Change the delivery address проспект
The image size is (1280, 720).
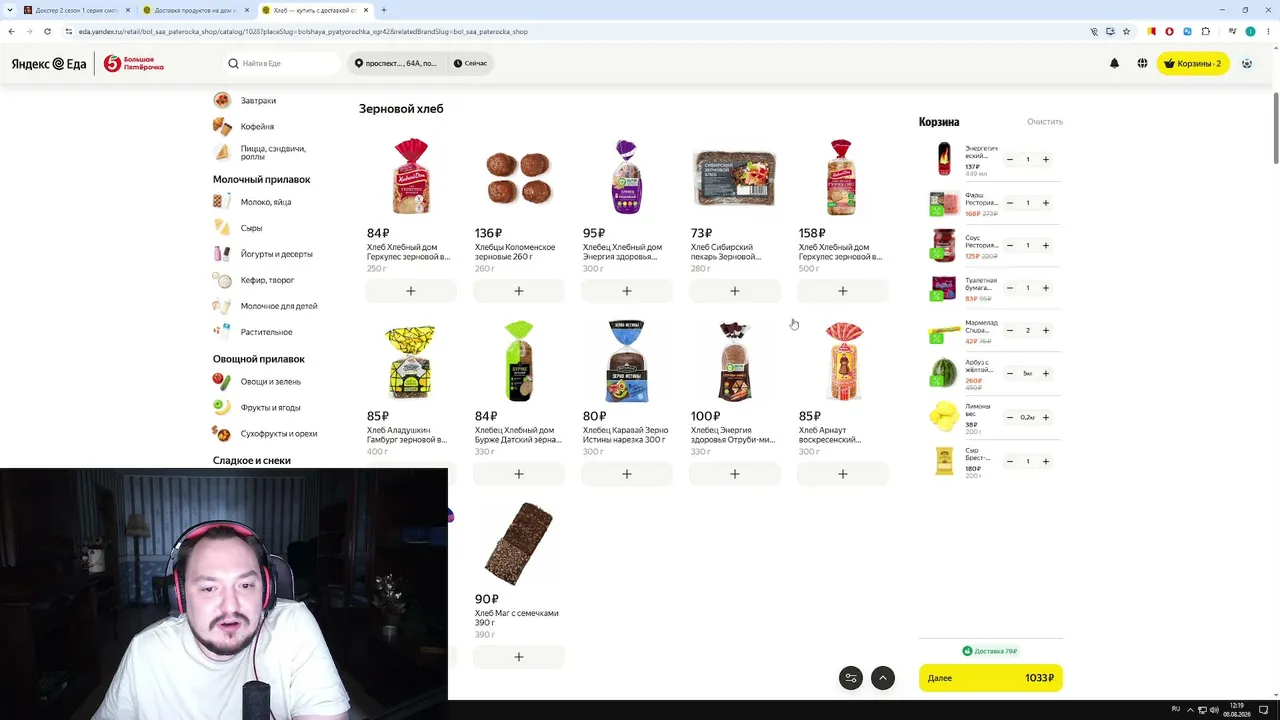pyautogui.click(x=396, y=63)
